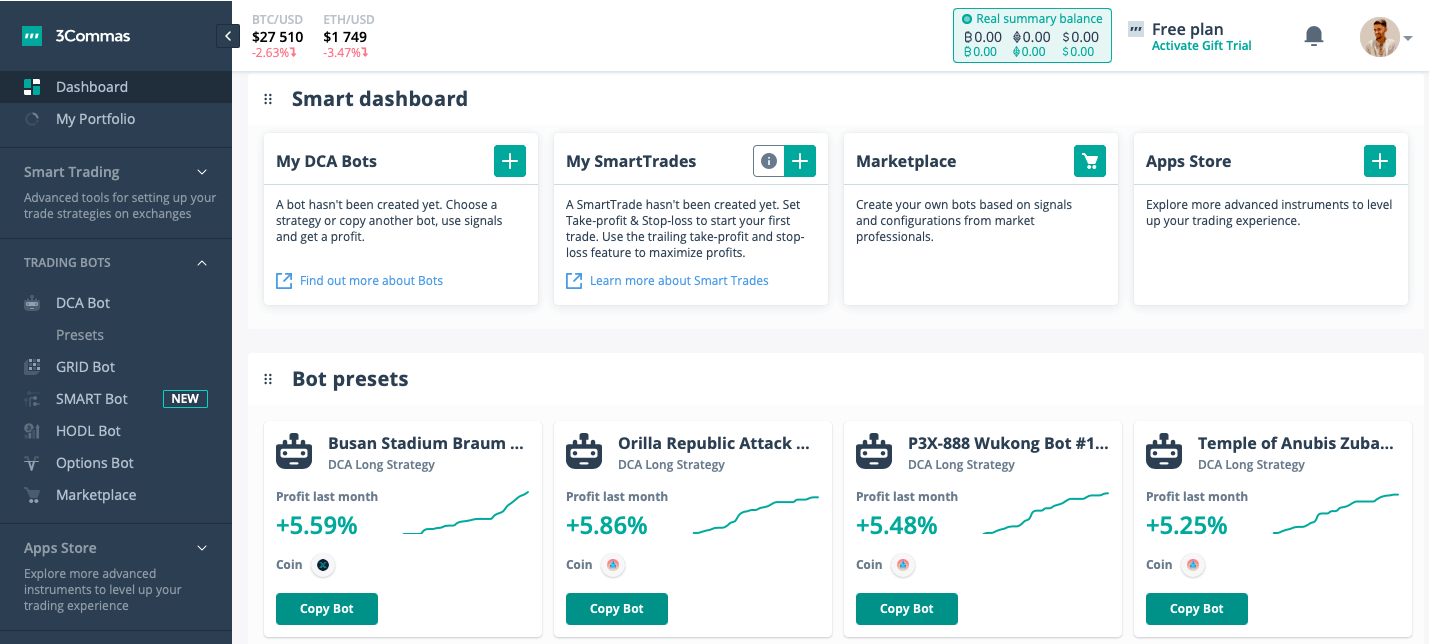1429x644 pixels.
Task: View SmartTrades info via the i icon
Action: [x=767, y=160]
